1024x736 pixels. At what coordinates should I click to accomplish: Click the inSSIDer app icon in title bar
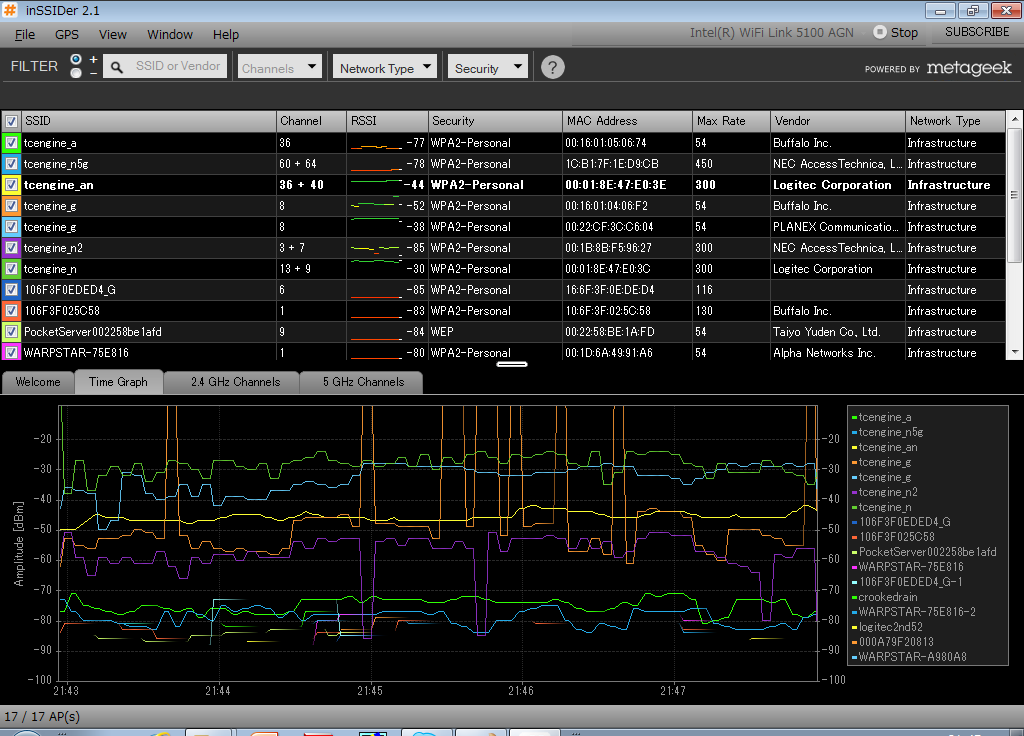pos(10,10)
